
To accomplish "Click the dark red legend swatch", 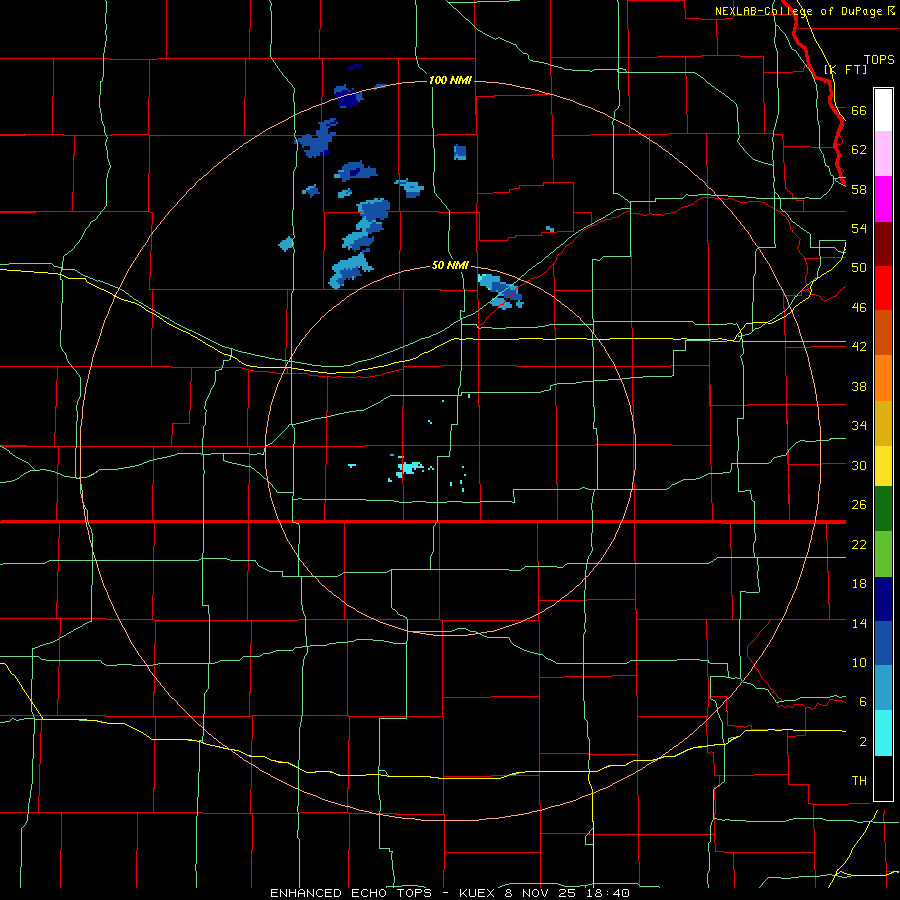I will point(883,244).
